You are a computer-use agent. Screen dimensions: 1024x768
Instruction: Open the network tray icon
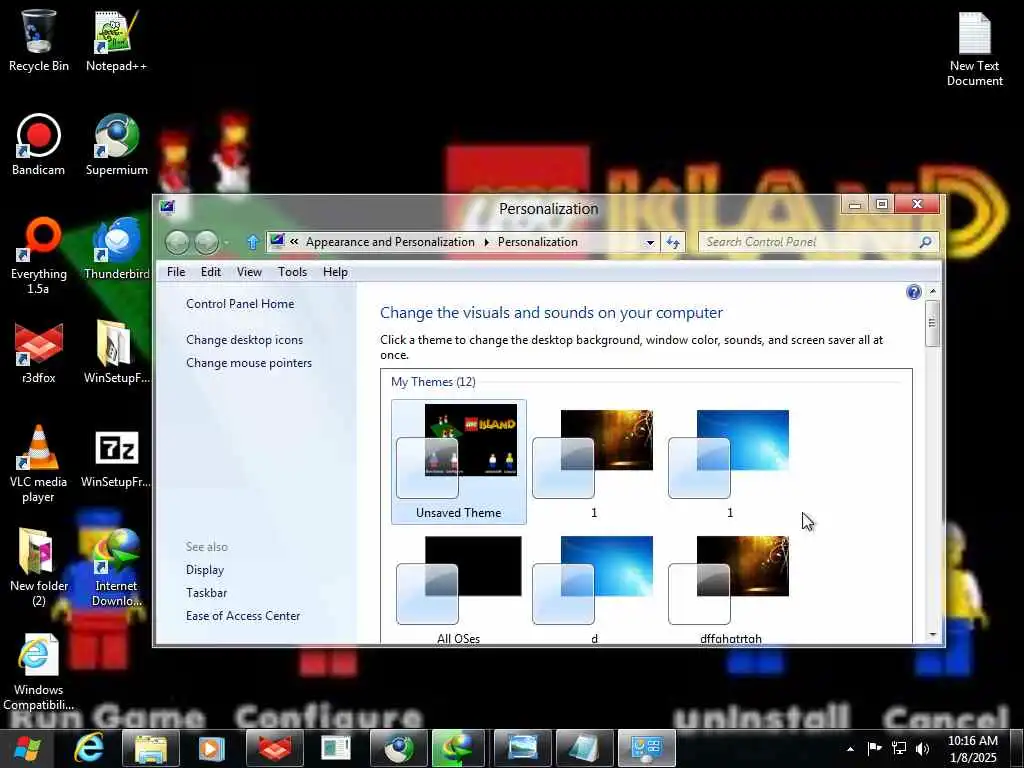899,748
